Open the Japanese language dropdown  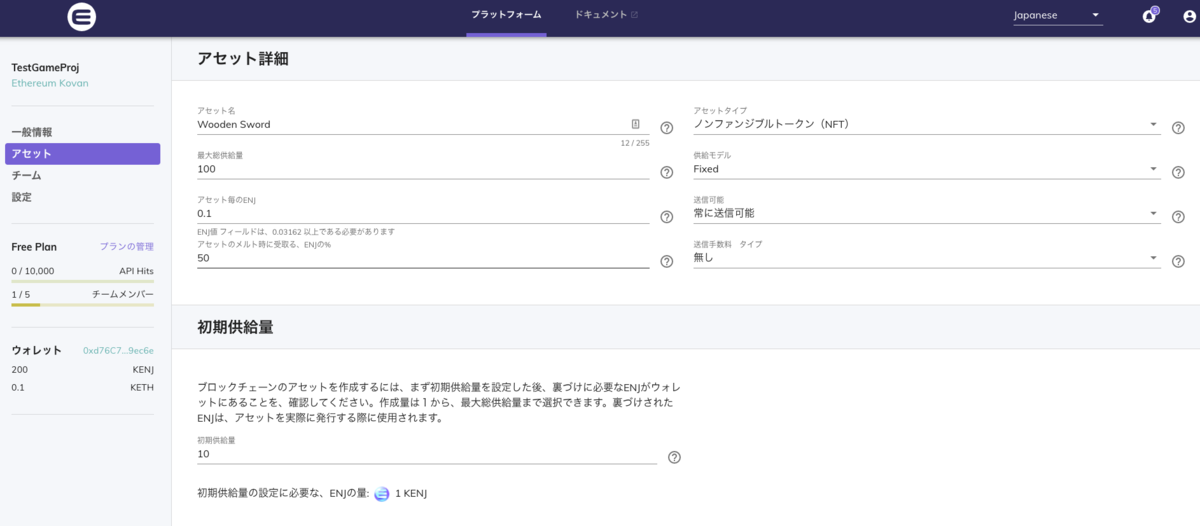coord(1057,15)
